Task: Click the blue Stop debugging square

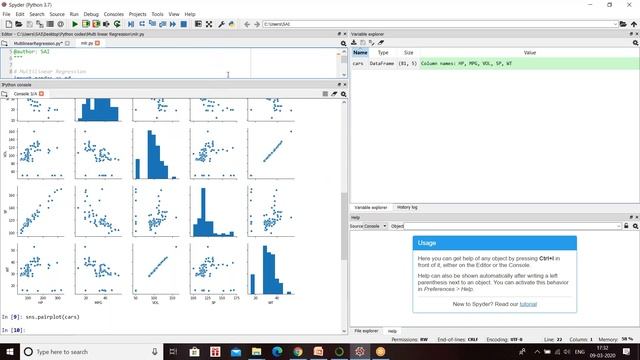Action: tap(184, 24)
